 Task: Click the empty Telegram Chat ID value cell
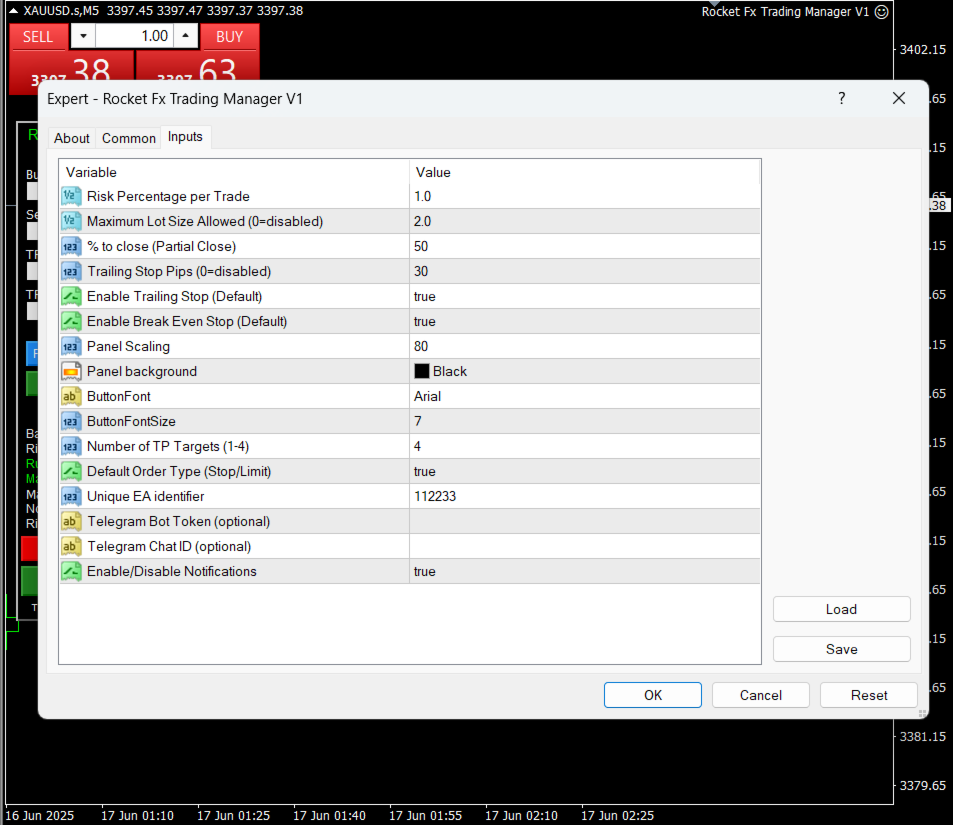(585, 547)
